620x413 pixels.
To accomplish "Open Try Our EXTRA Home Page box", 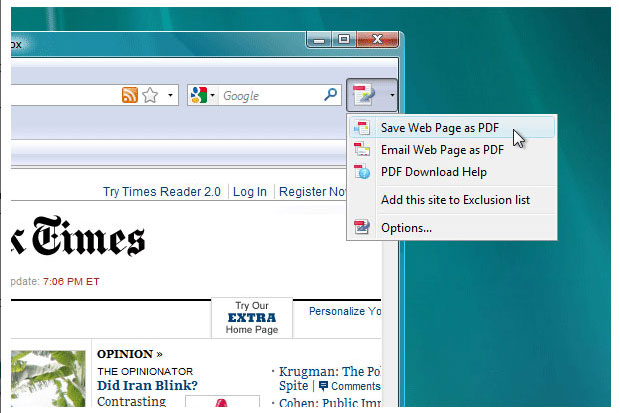I will [x=252, y=318].
